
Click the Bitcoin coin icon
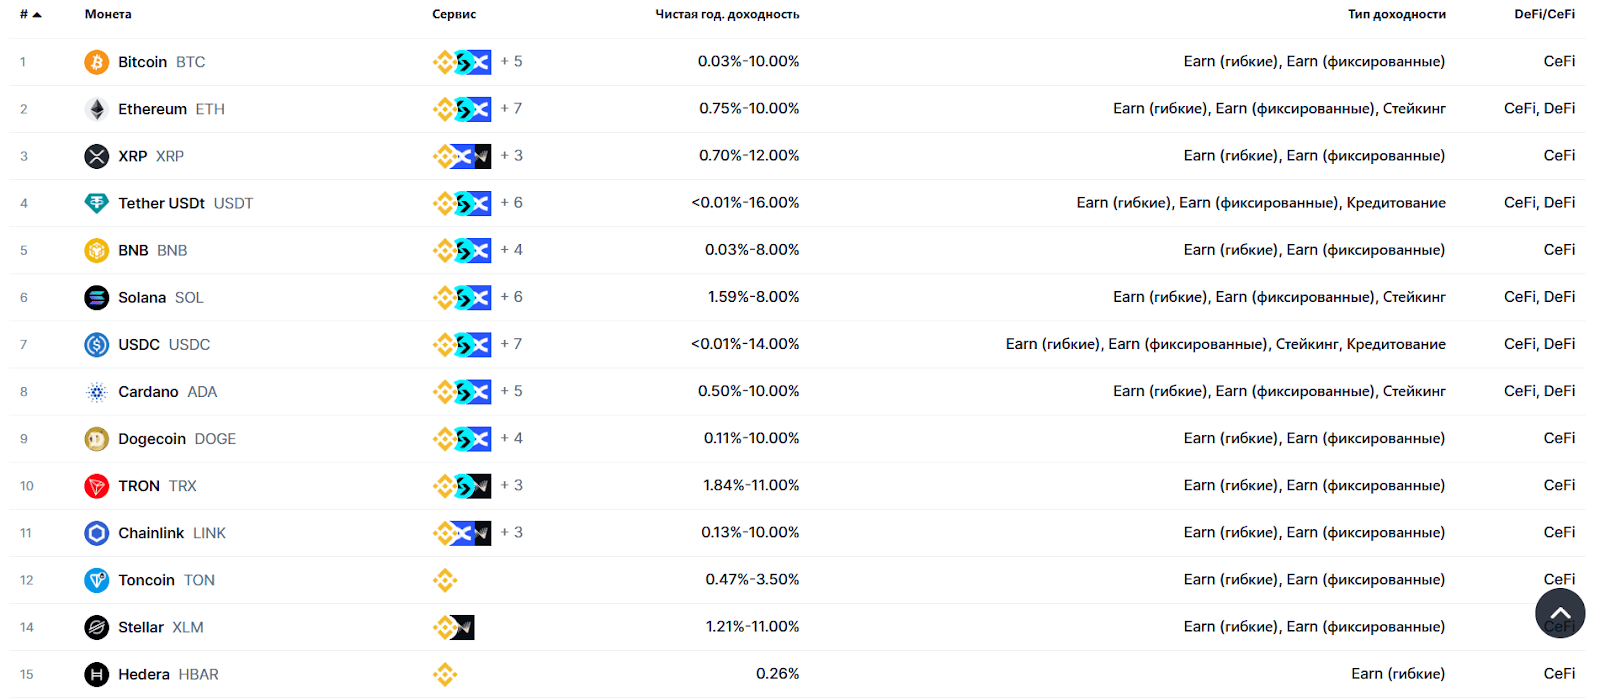pyautogui.click(x=96, y=62)
